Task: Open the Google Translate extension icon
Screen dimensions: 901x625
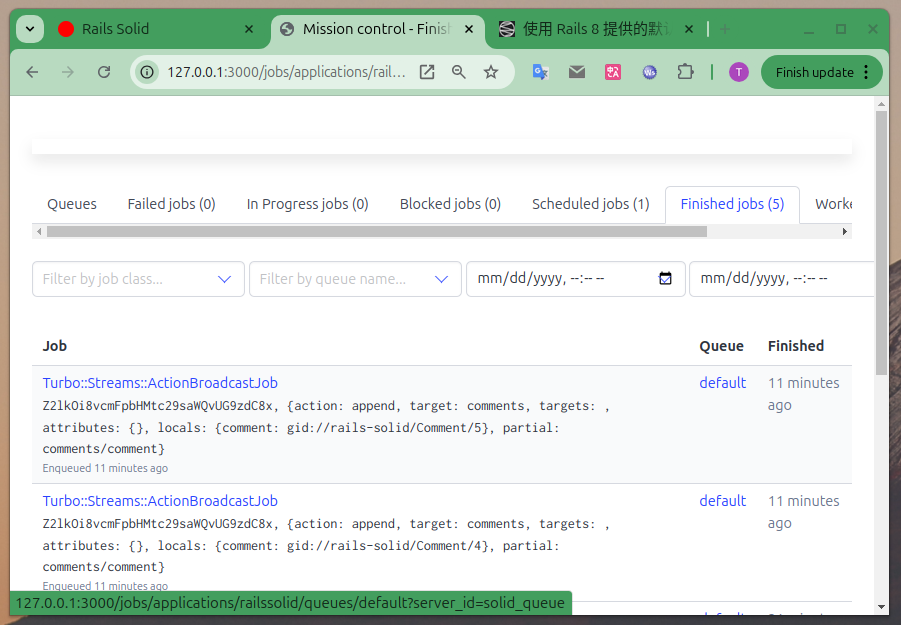Action: [540, 72]
